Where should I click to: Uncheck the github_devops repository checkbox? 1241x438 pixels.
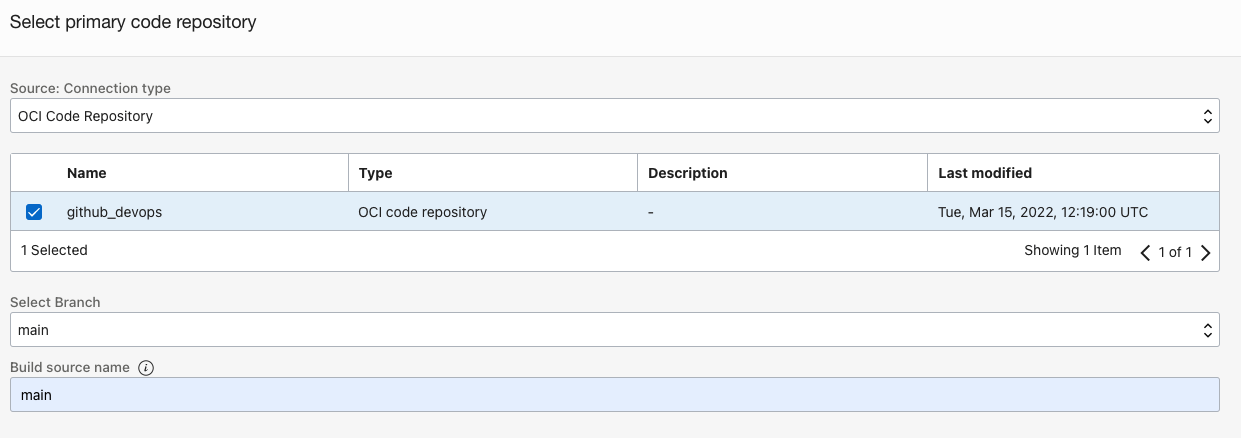pyautogui.click(x=34, y=212)
